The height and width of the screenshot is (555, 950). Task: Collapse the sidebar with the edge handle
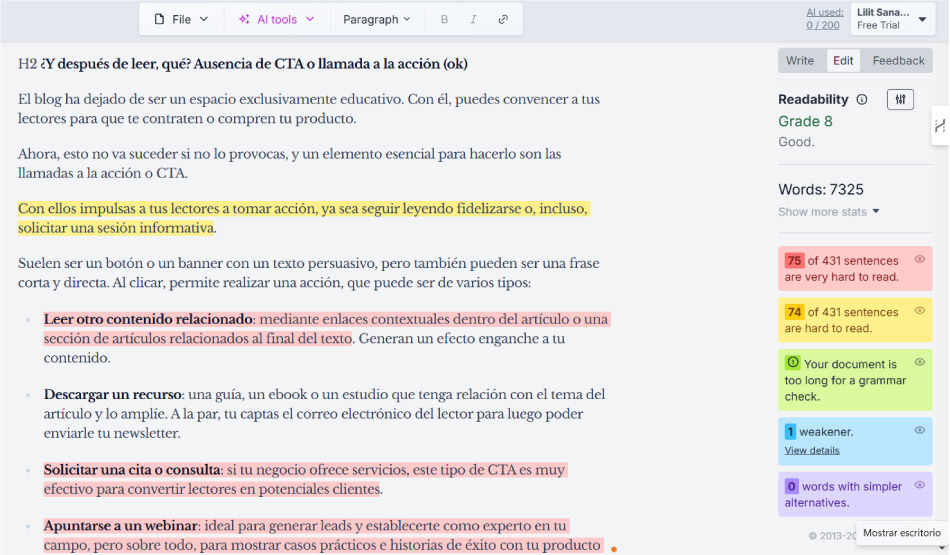(940, 125)
